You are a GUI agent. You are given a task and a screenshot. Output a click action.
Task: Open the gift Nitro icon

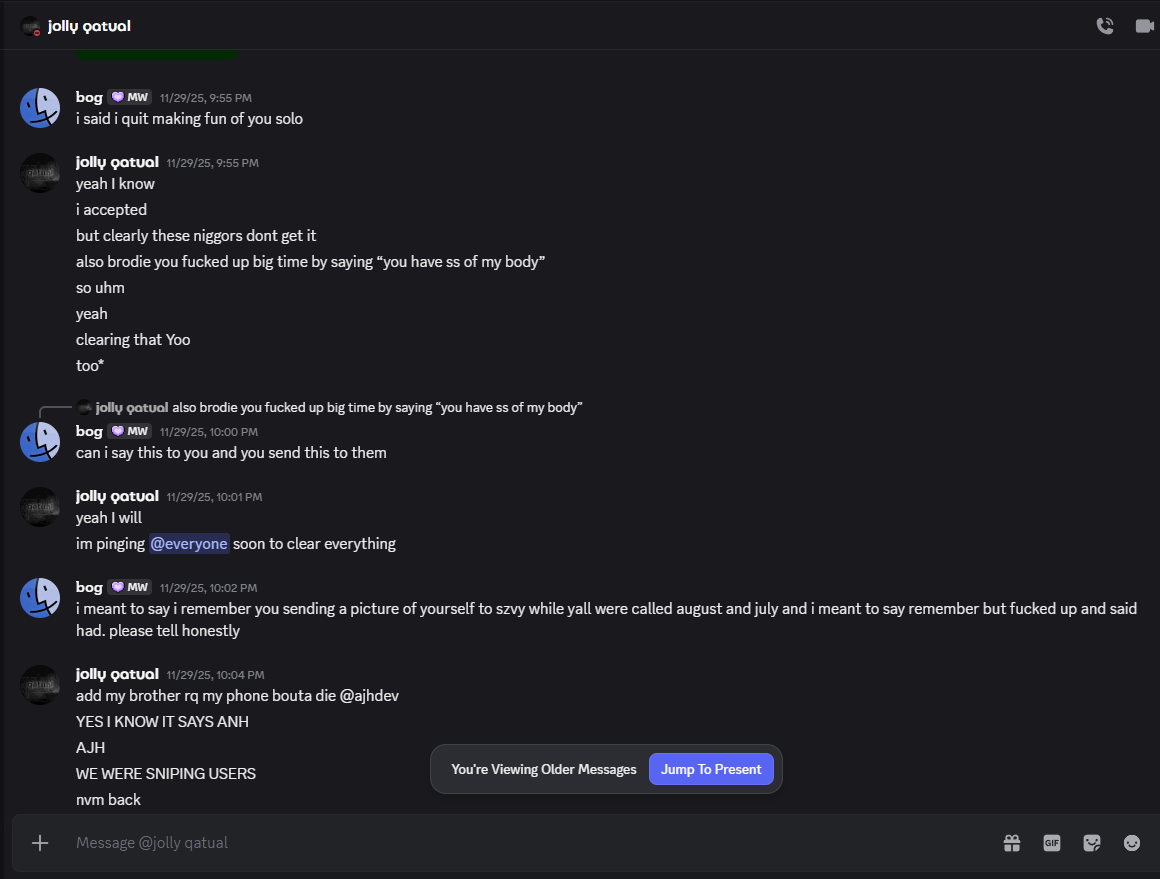(1012, 843)
